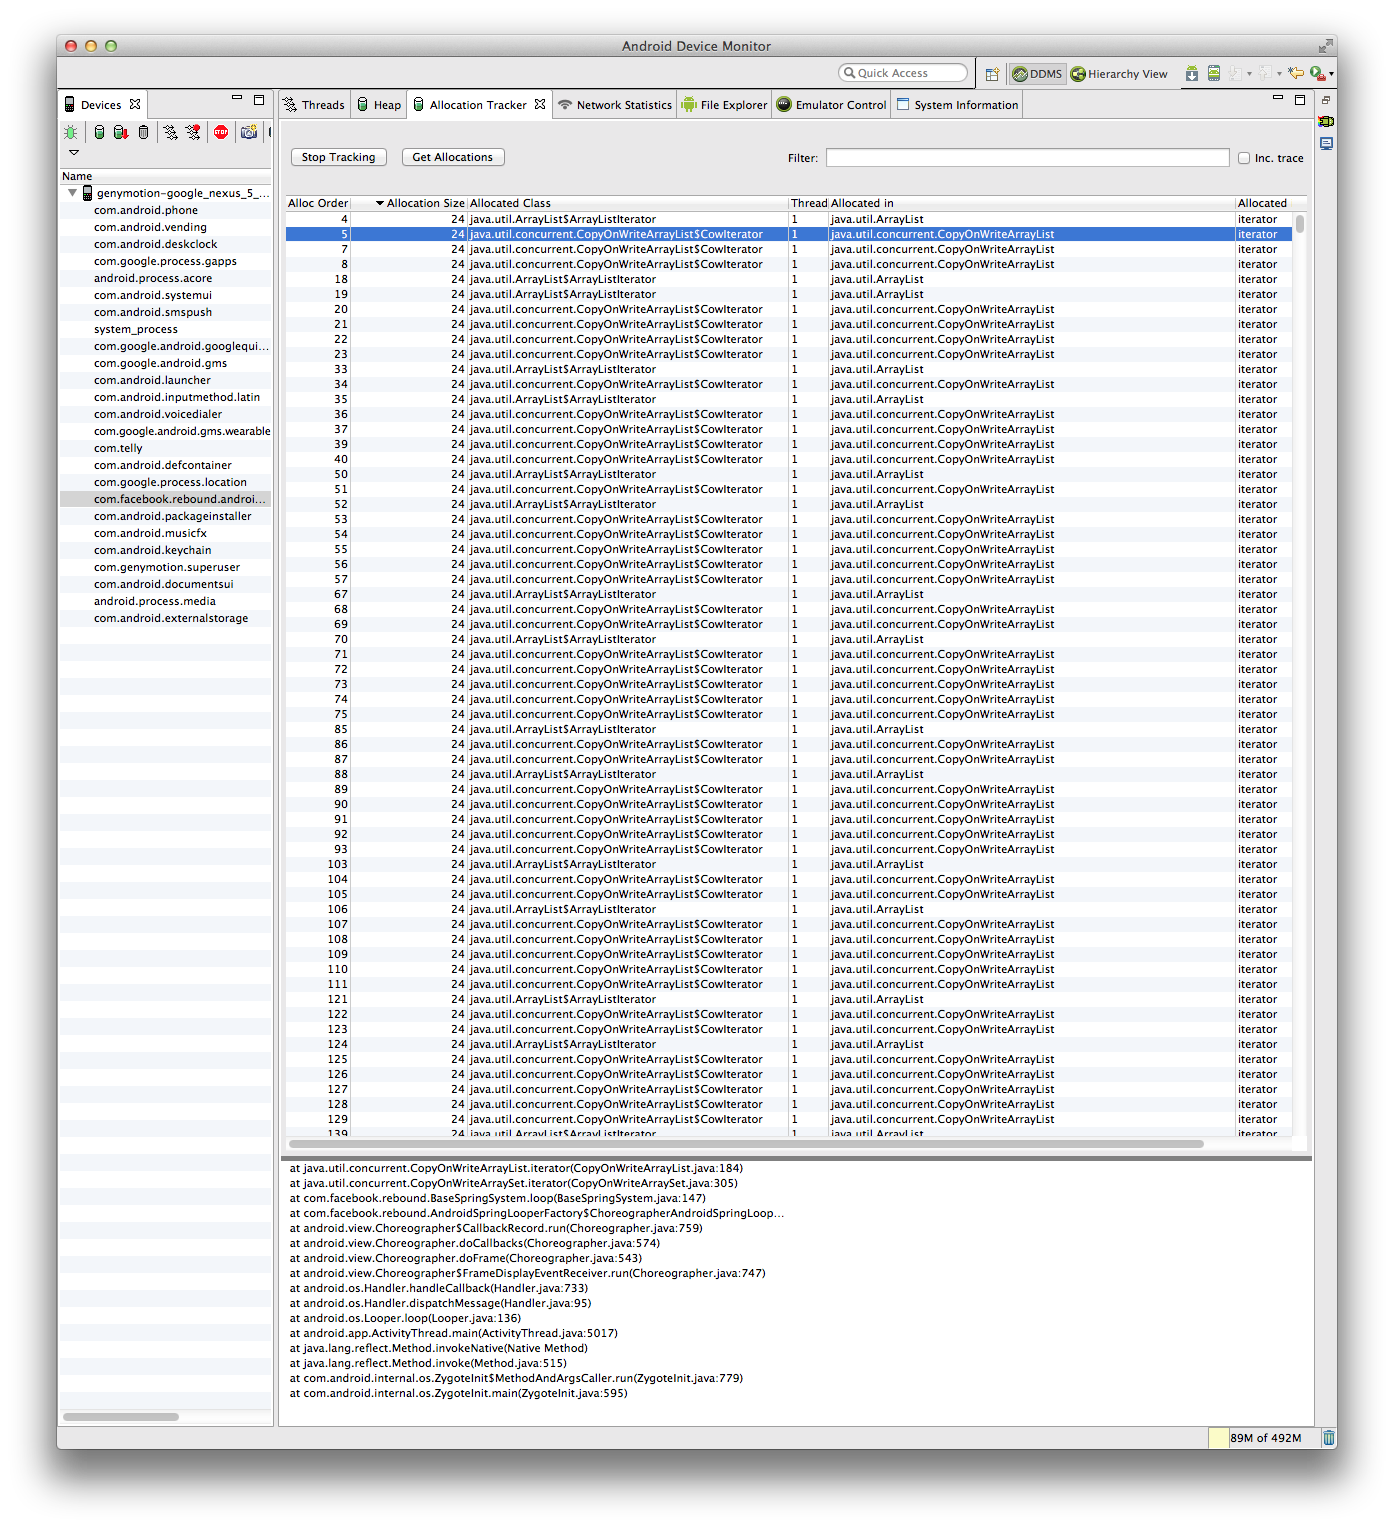Click the green Debug selected process bug icon

71,132
